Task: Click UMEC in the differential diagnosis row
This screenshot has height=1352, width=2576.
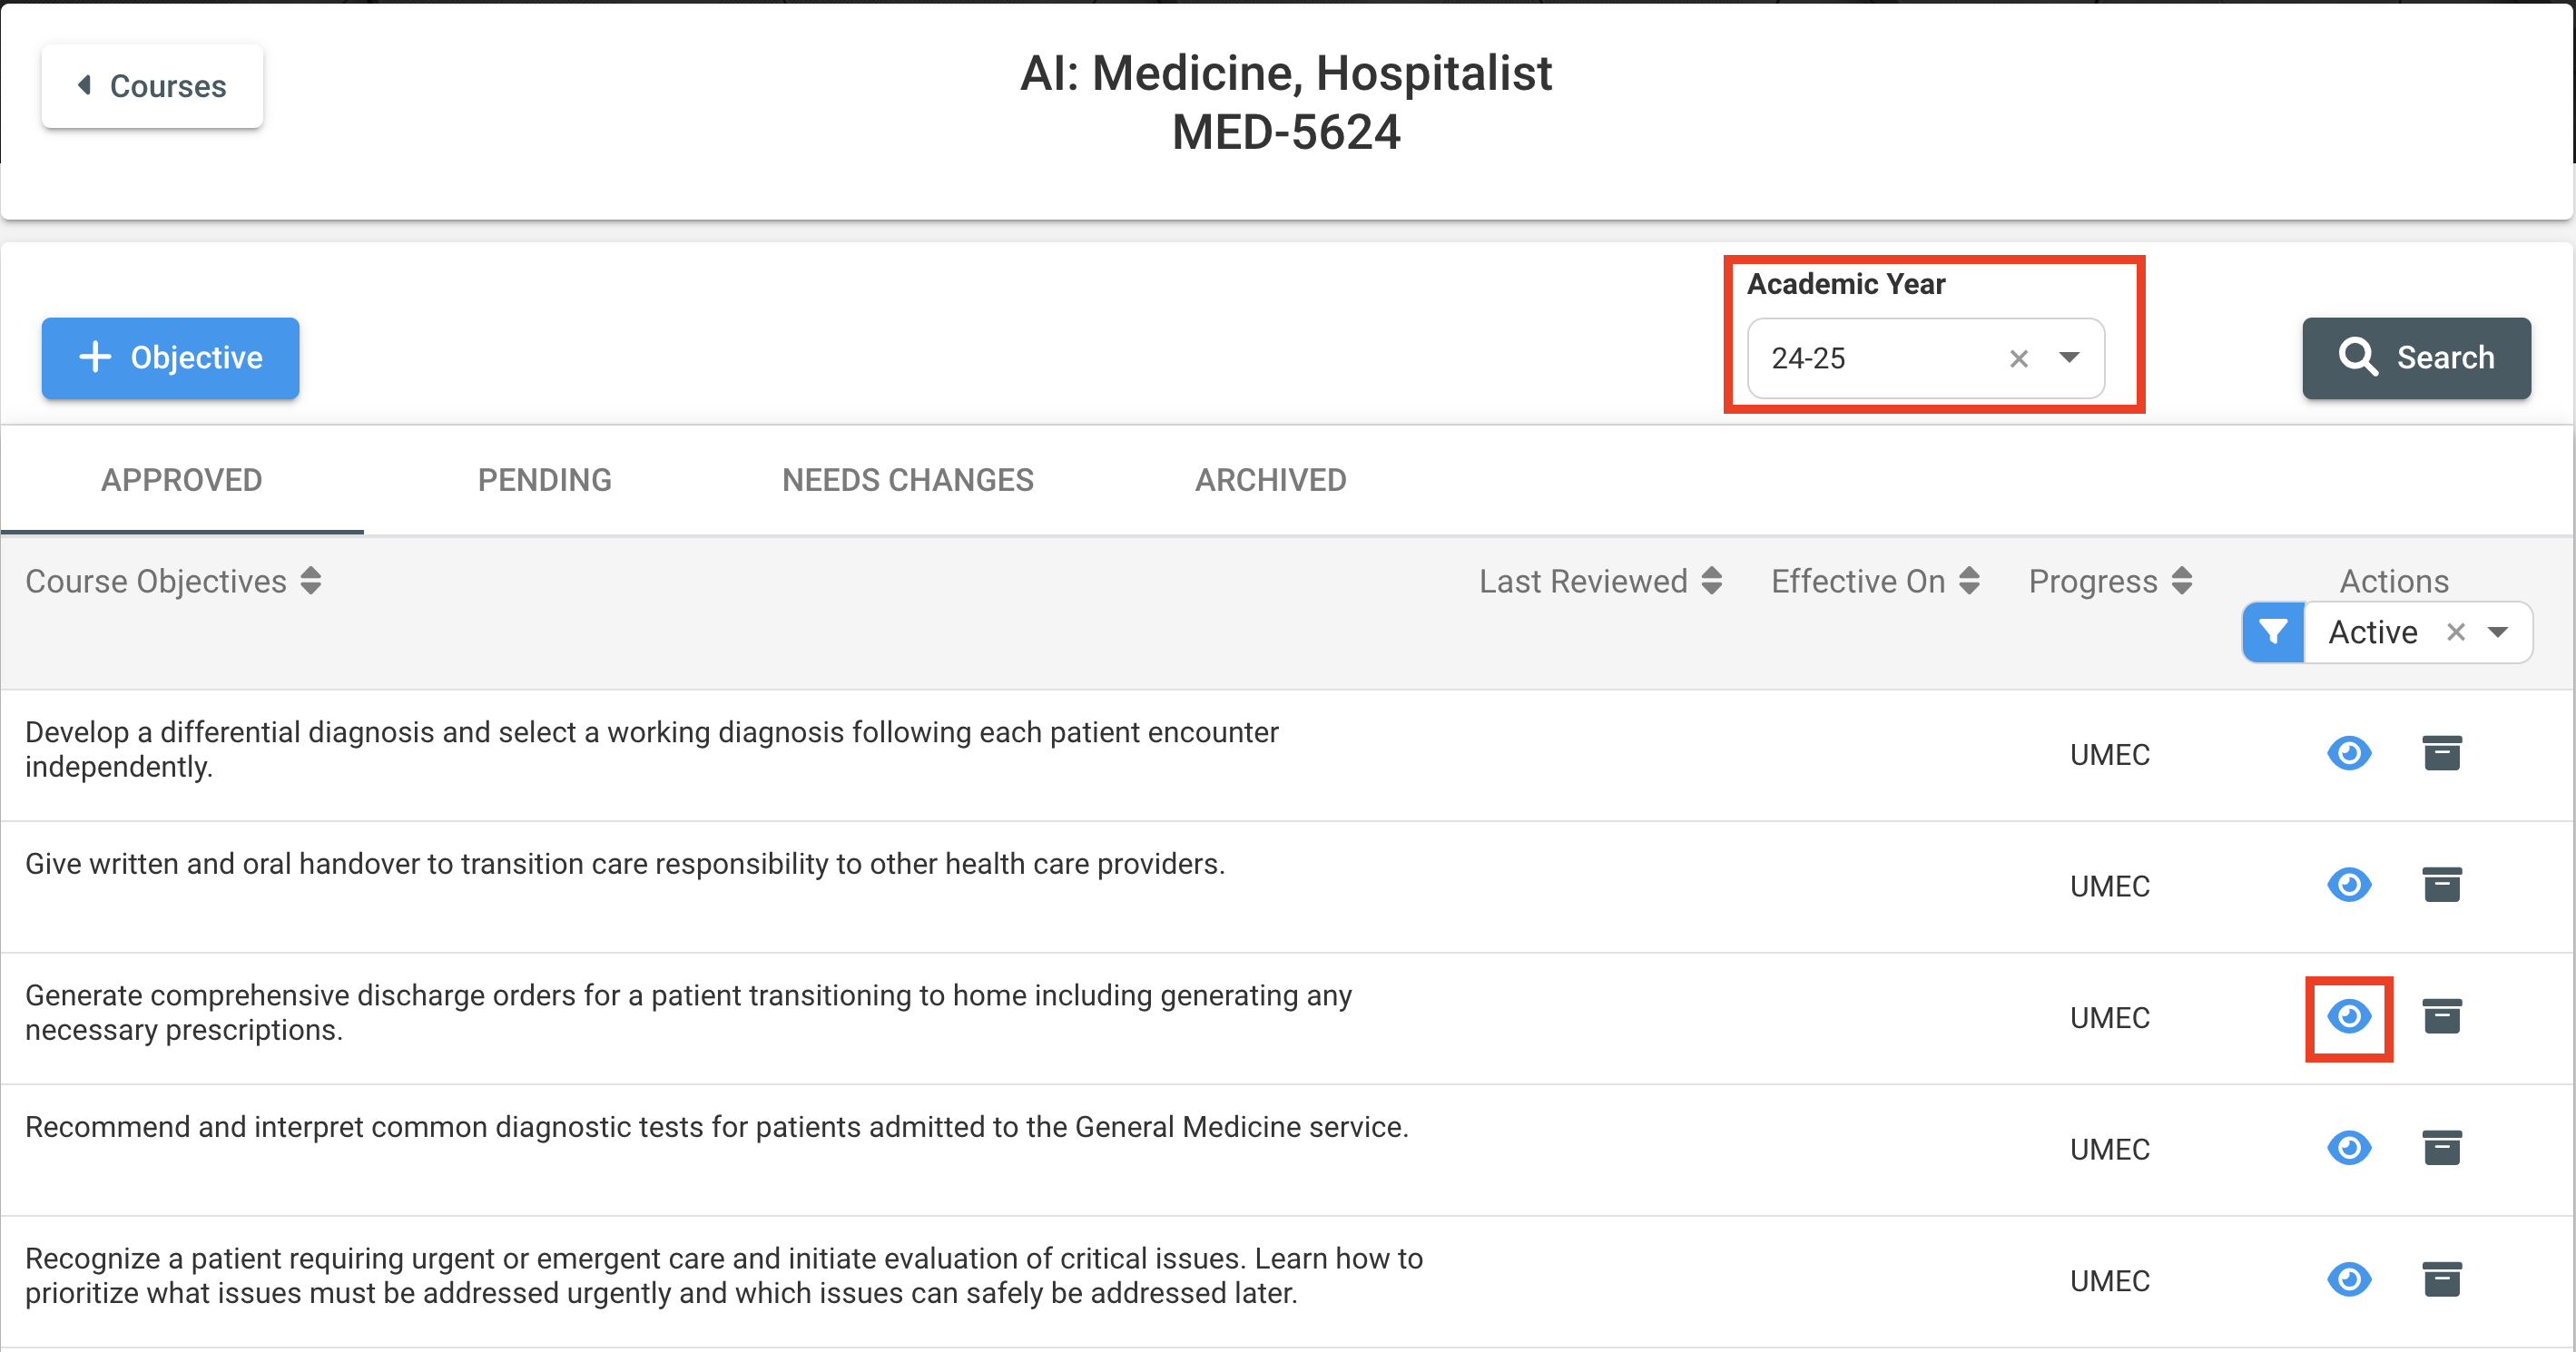Action: coord(2110,755)
